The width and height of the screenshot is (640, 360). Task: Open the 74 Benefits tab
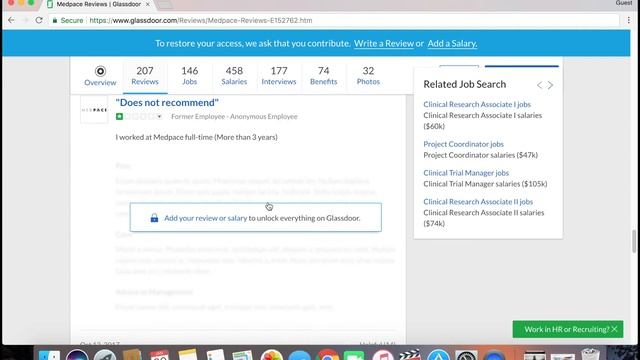coord(323,76)
